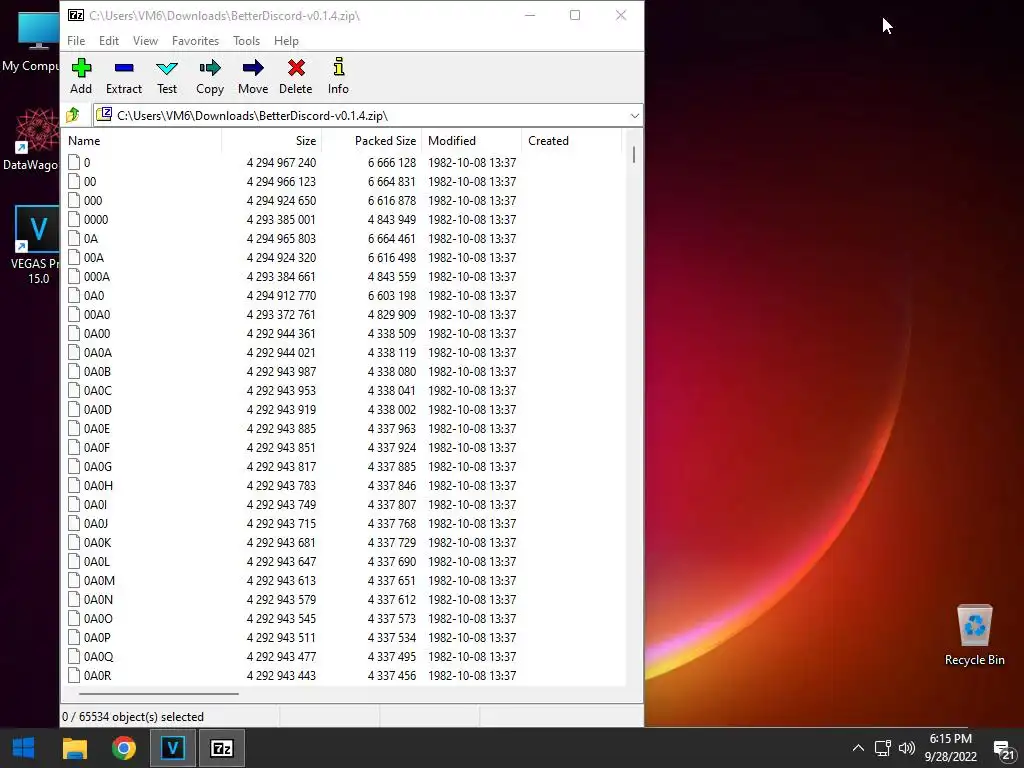Click packed size 4 337 651
Screen dimensions: 1024x768
pyautogui.click(x=391, y=580)
